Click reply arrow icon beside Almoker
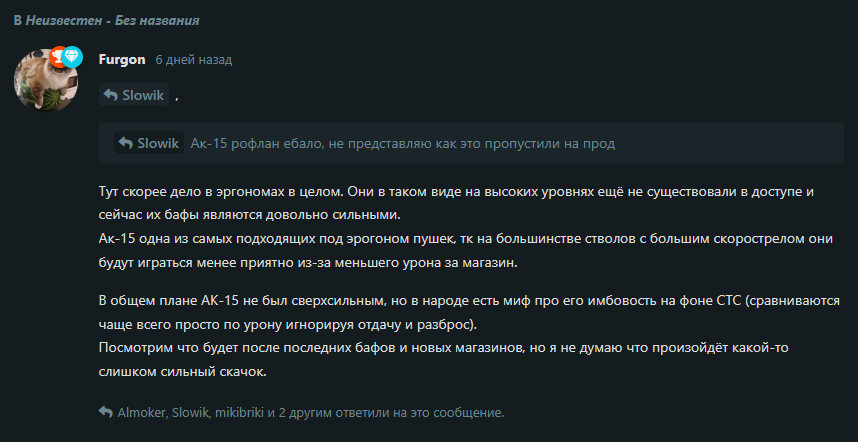 [106, 412]
